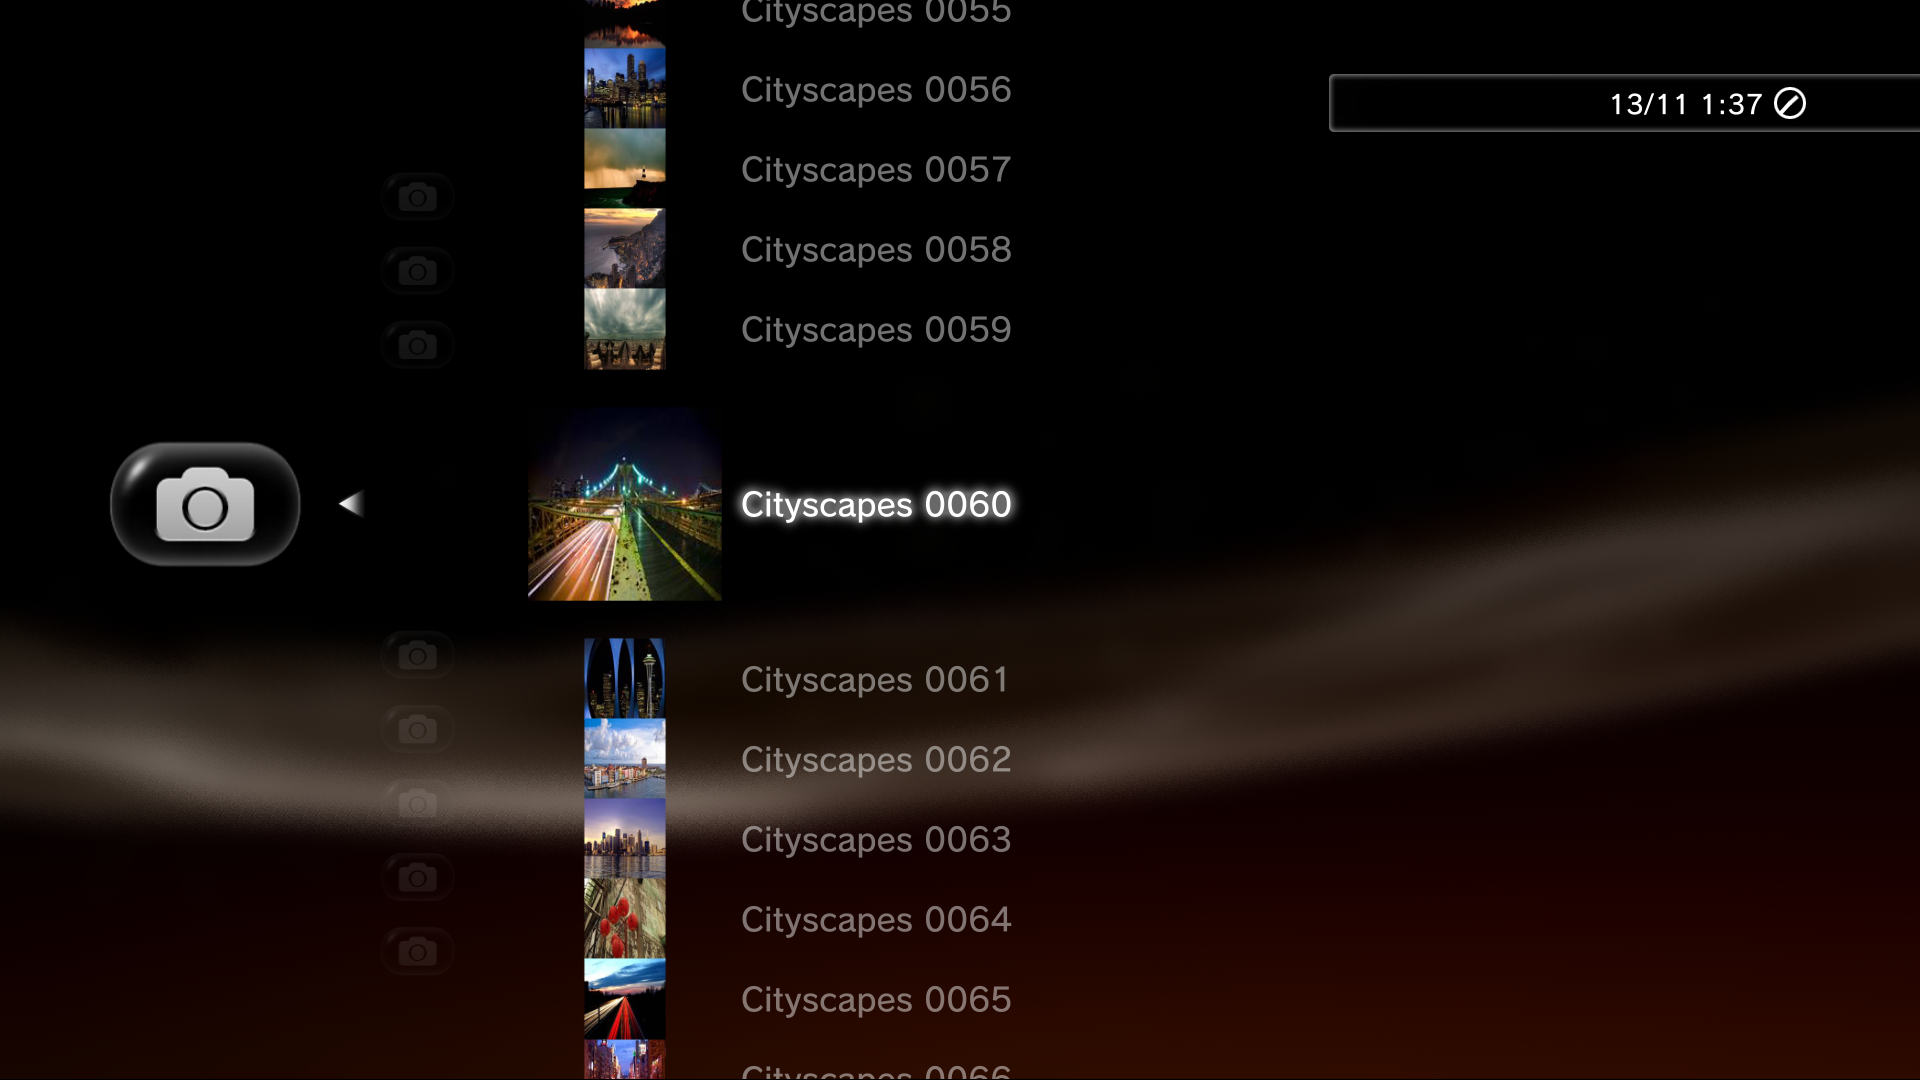This screenshot has height=1080, width=1920.
Task: Select the faded camera icon directly above the Cityscapes 0060 row
Action: coord(417,345)
